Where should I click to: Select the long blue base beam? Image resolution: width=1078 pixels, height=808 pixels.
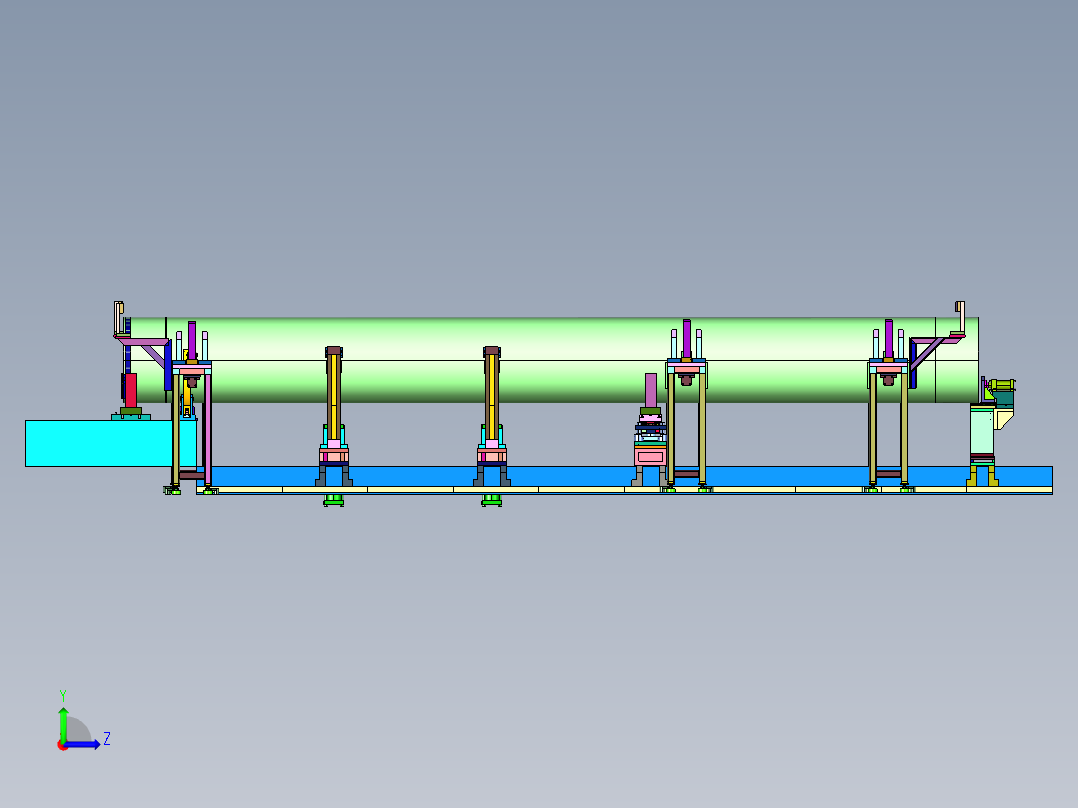point(624,477)
